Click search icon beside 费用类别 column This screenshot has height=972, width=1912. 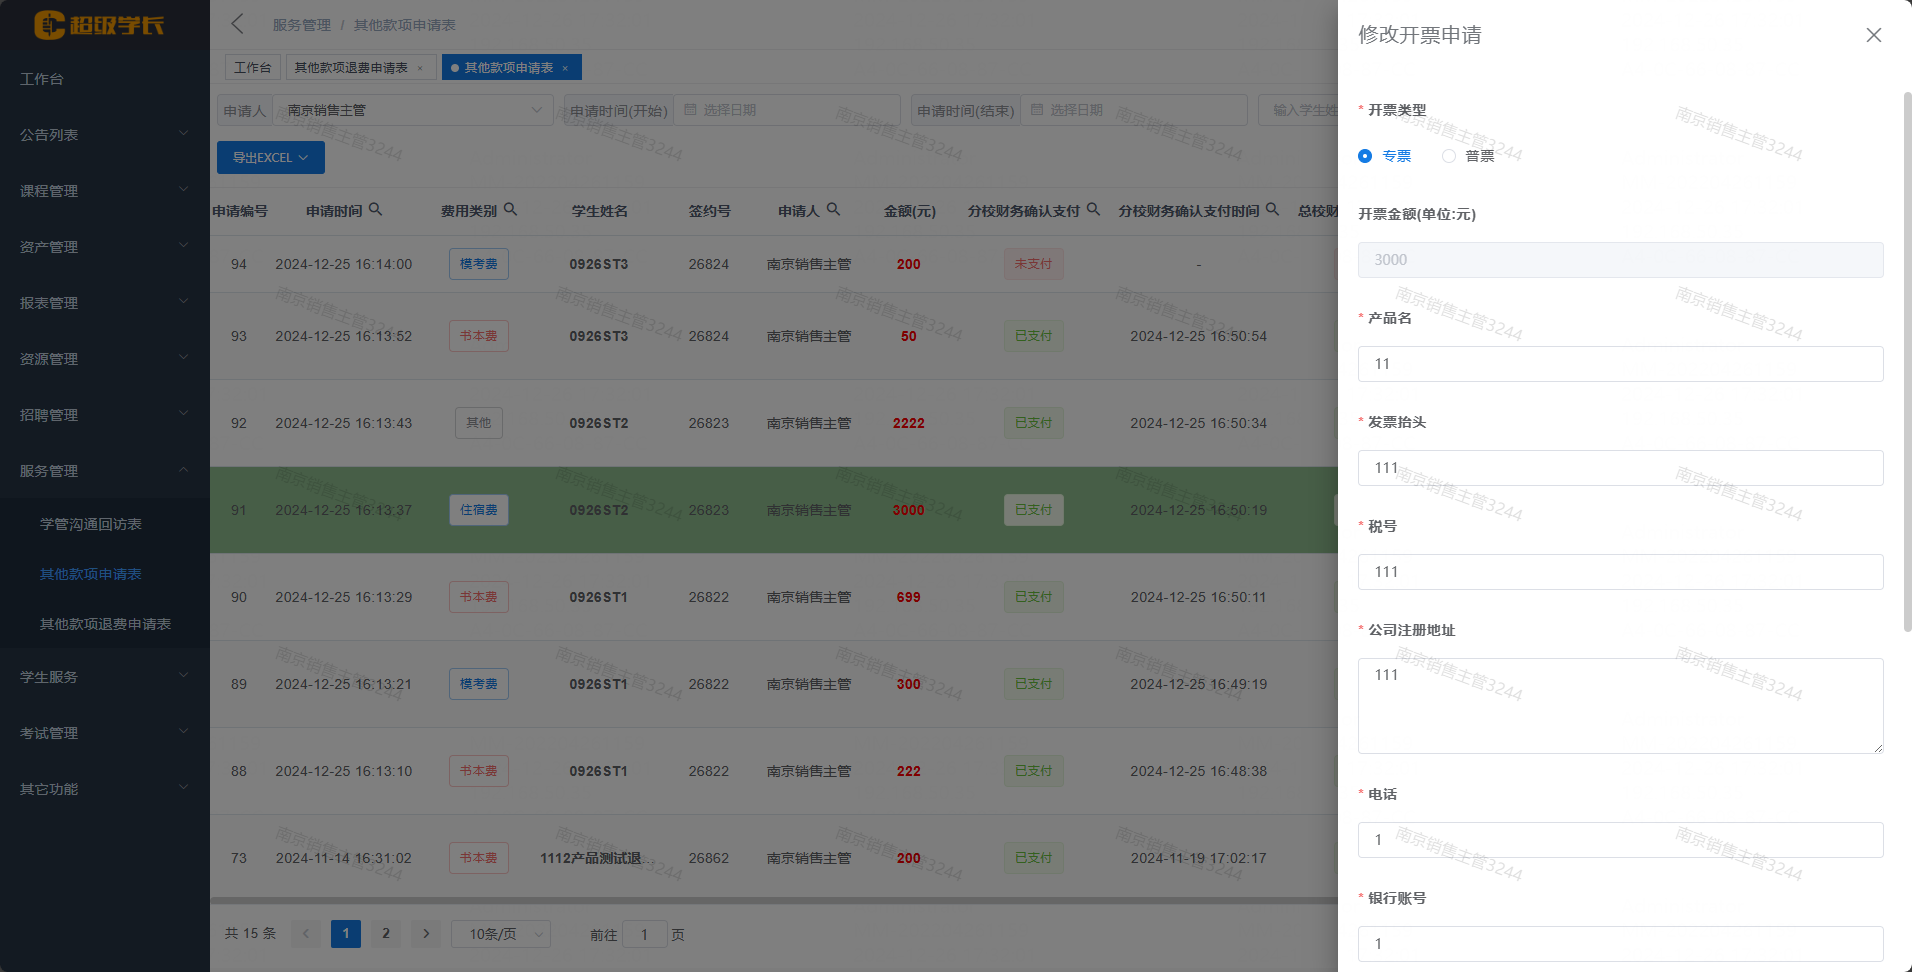[510, 210]
